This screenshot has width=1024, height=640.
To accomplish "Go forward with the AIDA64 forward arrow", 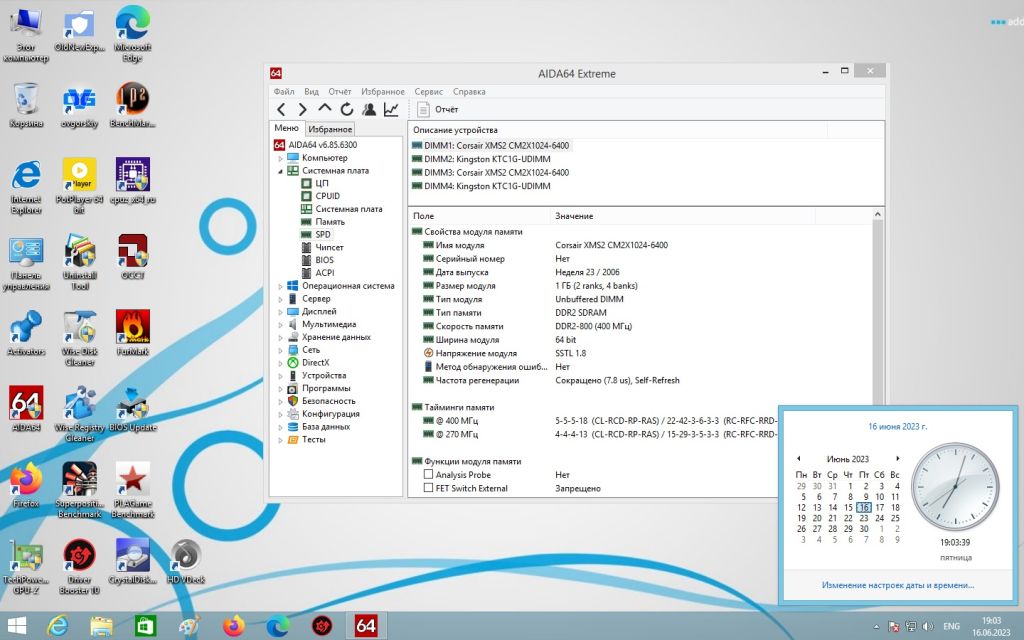I will 302,109.
